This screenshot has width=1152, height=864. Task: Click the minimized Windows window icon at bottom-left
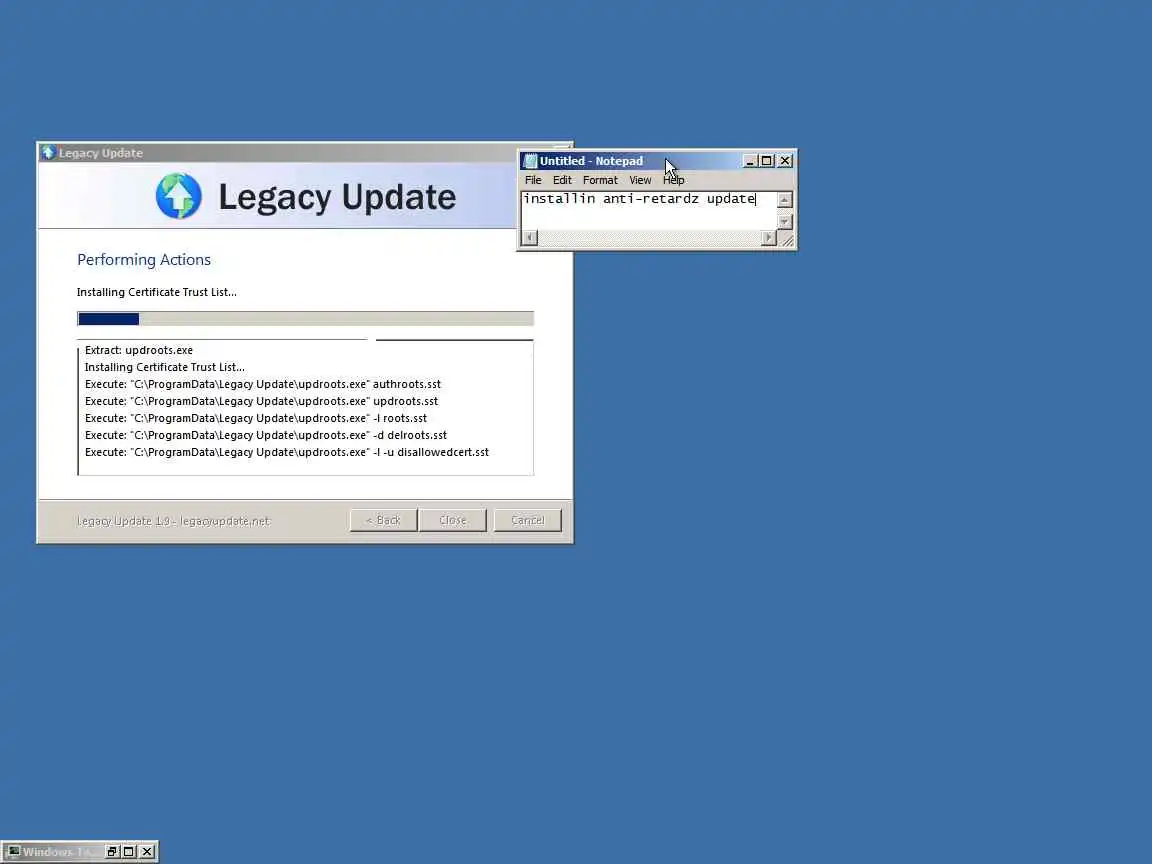14,852
